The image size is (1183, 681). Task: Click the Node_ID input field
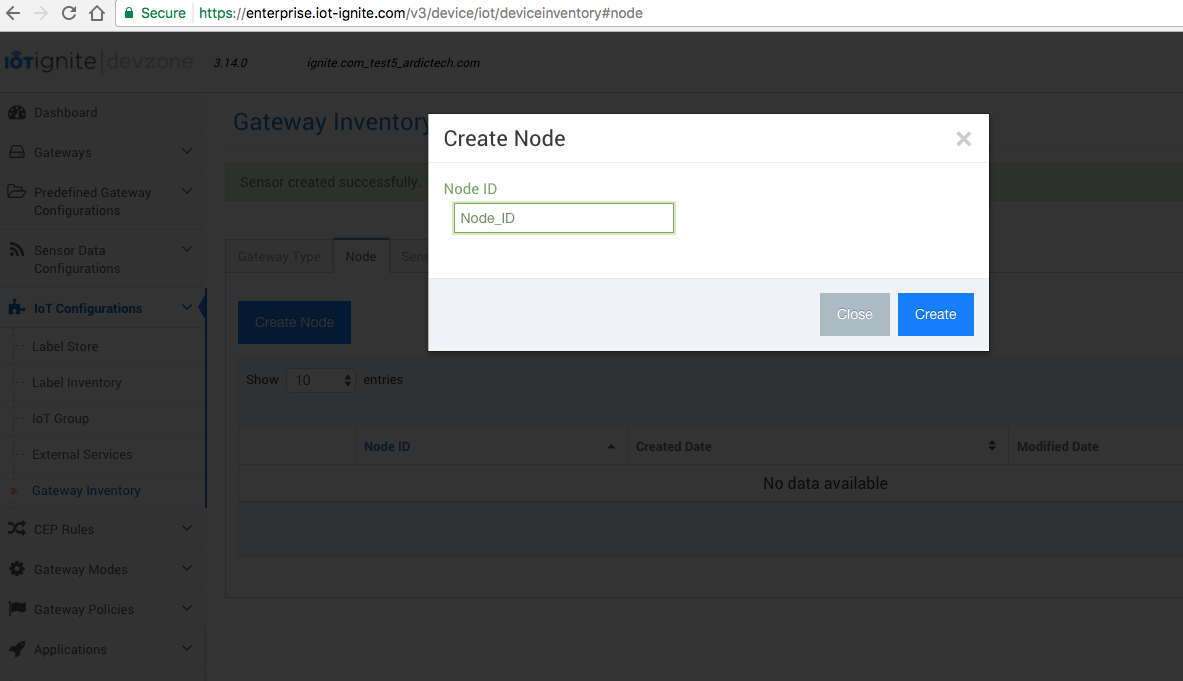pyautogui.click(x=563, y=217)
